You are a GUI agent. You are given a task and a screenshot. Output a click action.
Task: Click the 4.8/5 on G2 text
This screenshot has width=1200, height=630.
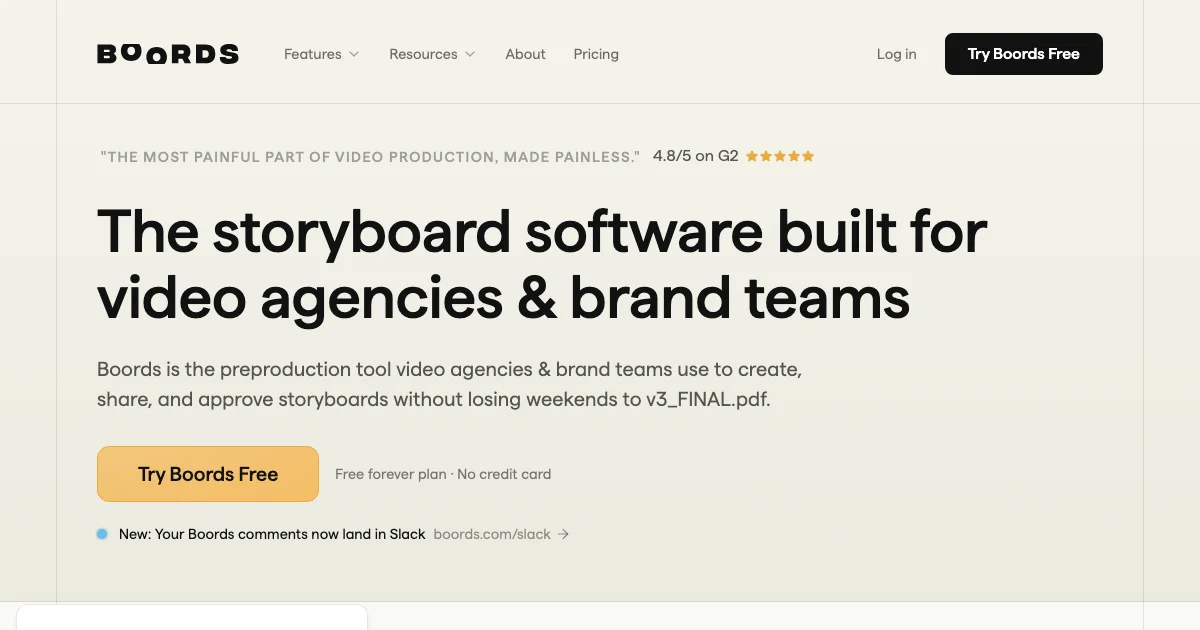pos(696,156)
